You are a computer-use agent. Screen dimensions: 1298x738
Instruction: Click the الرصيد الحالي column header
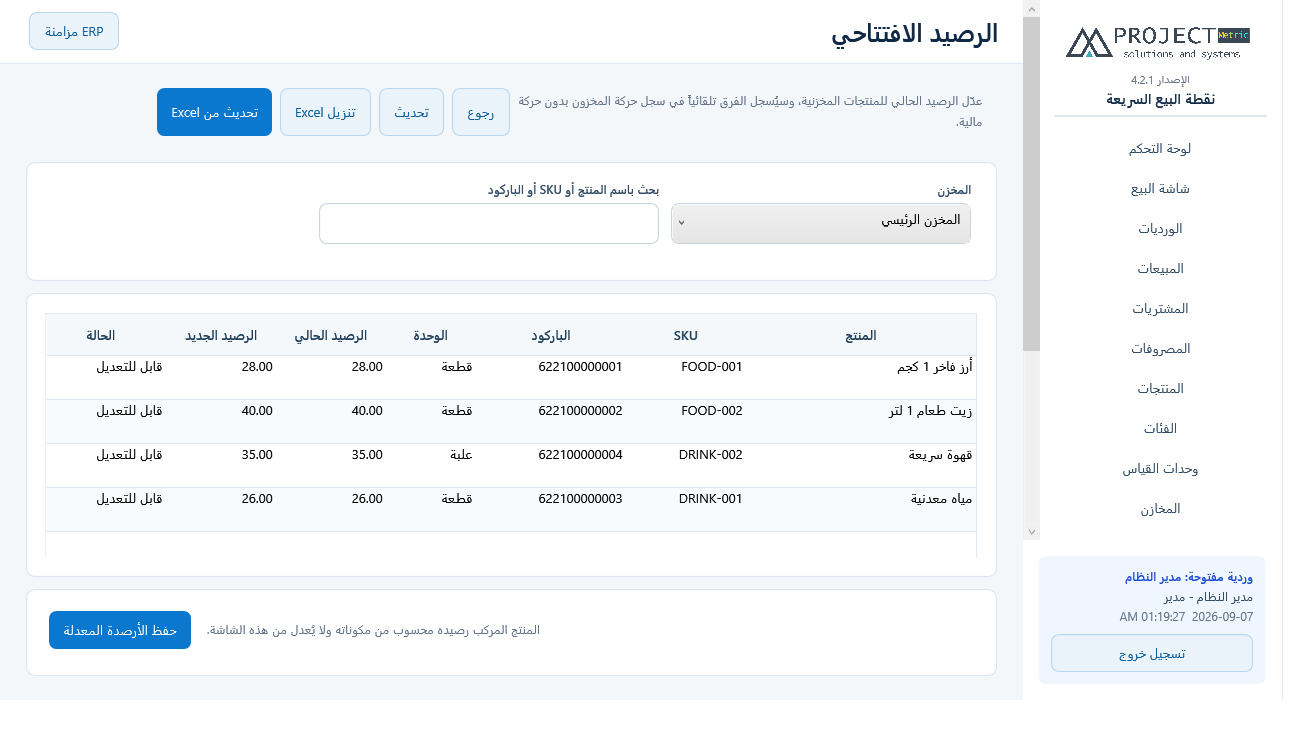click(330, 335)
